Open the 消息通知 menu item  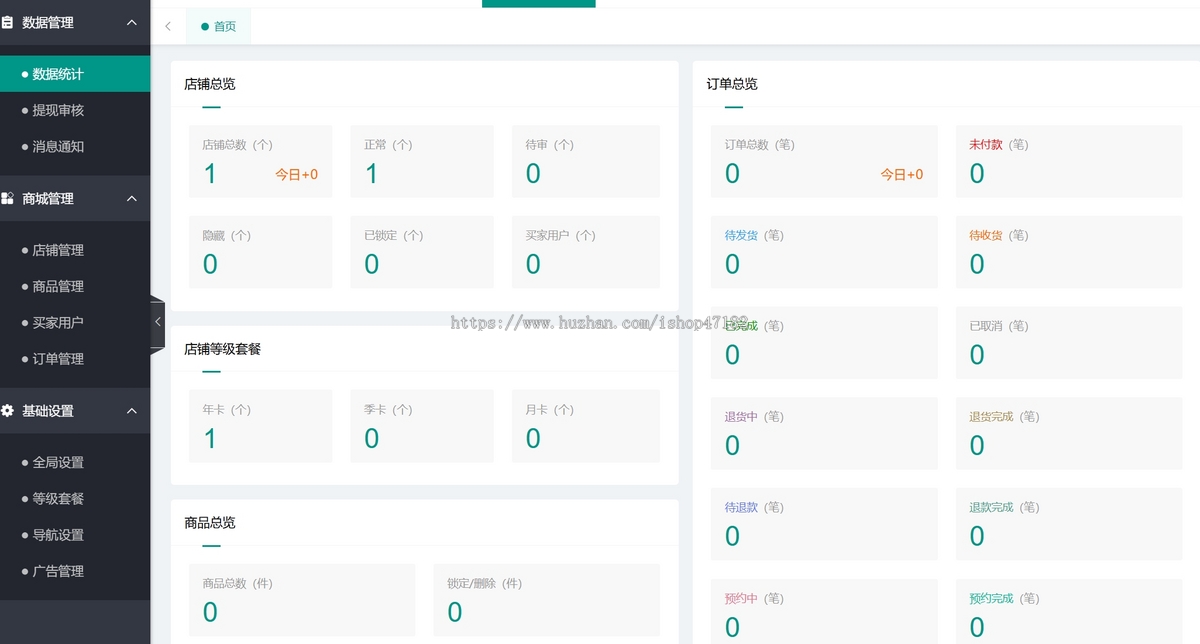coord(75,146)
